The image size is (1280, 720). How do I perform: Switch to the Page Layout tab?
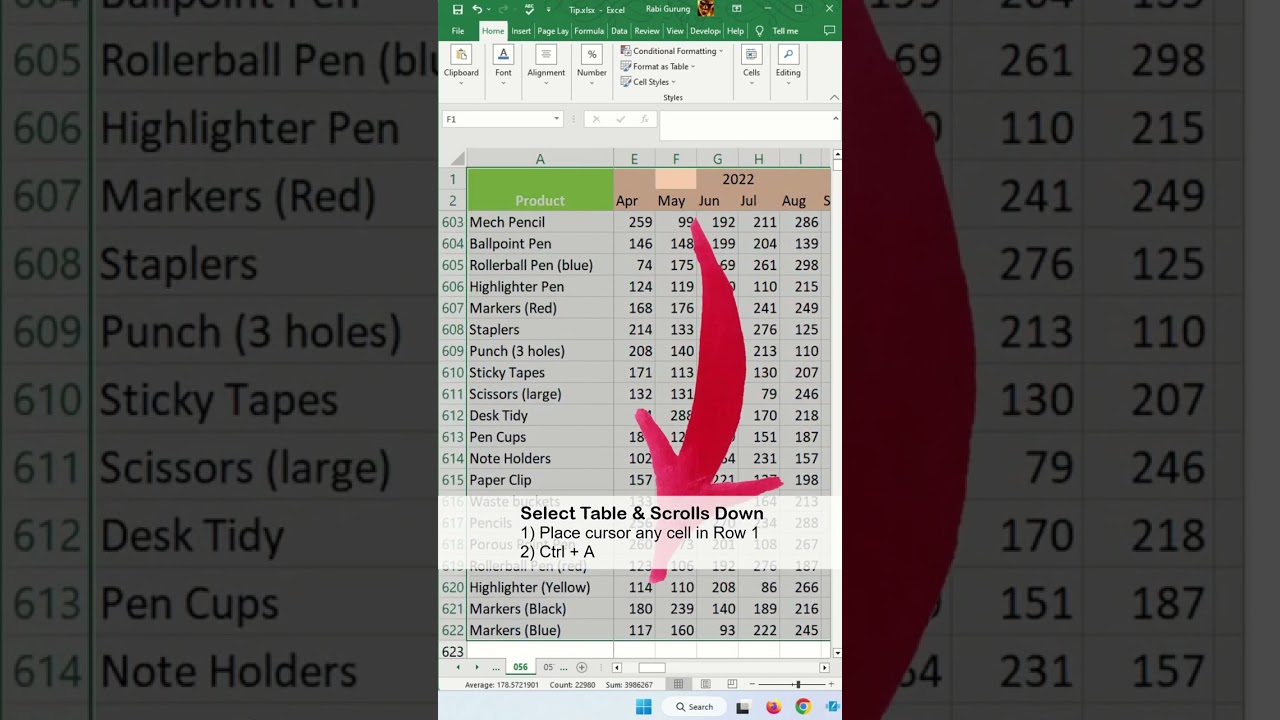coord(553,31)
